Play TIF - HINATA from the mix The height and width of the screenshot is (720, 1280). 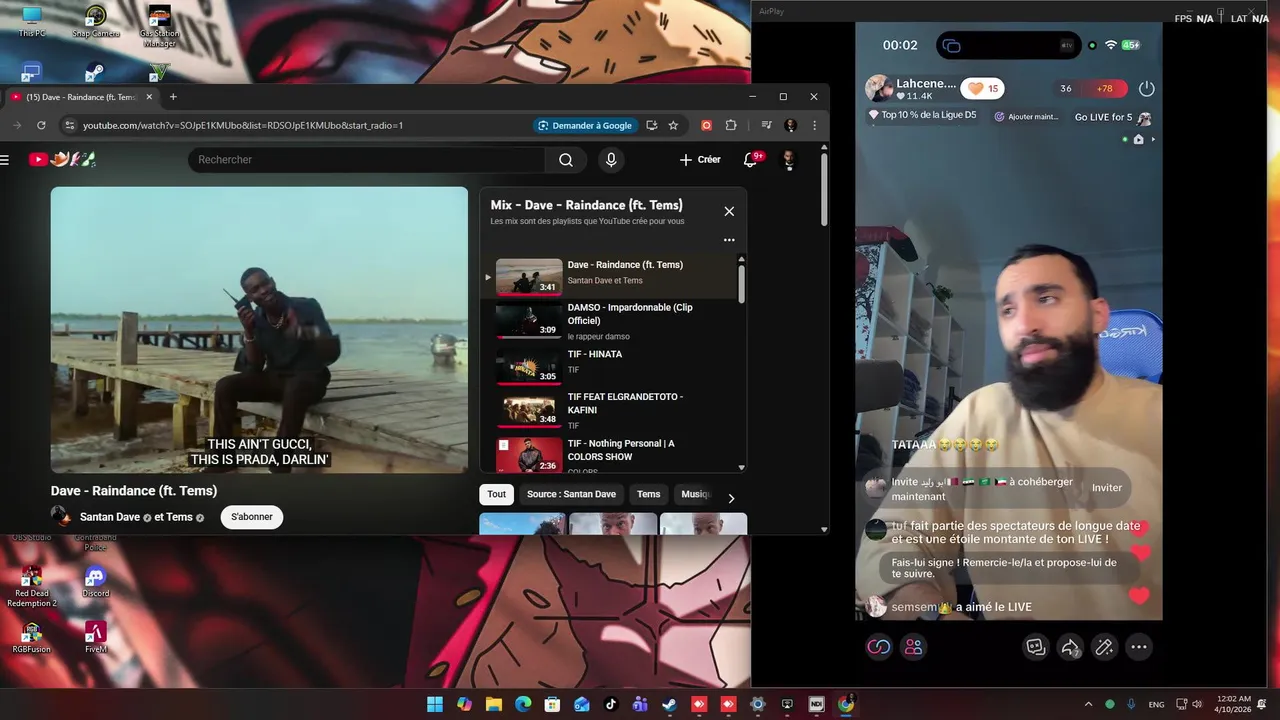coord(610,365)
